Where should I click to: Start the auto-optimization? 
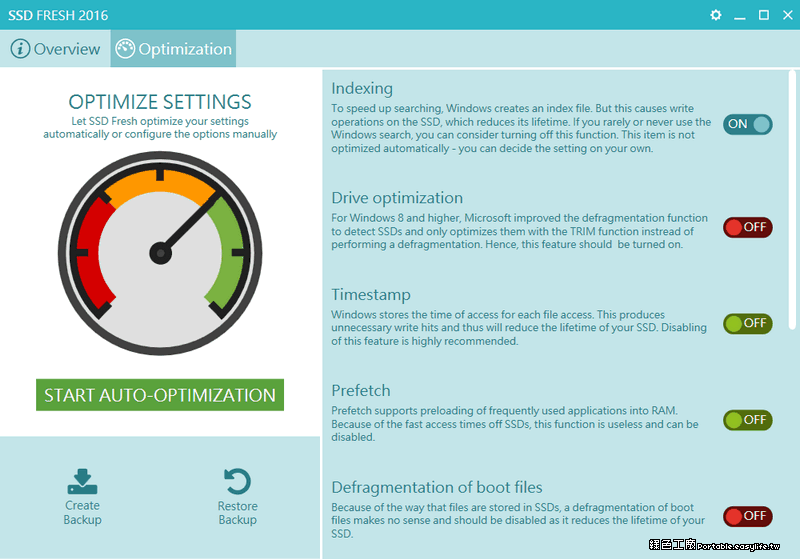pos(160,395)
